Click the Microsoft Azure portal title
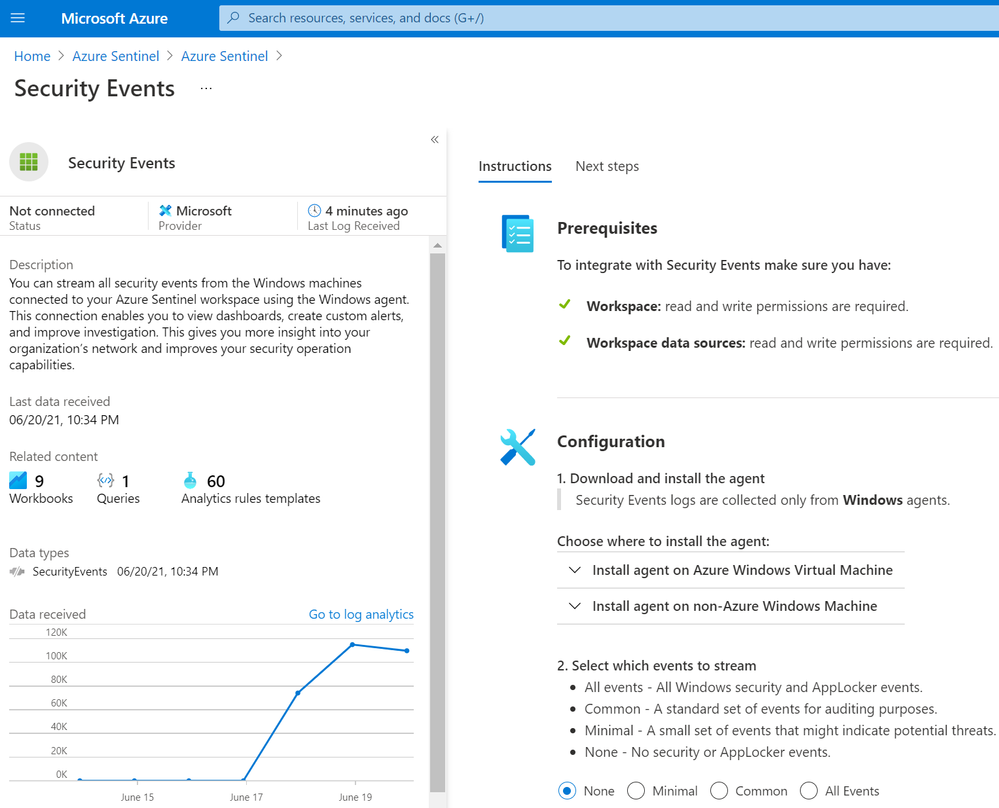Screen dimensions: 999x808 point(115,18)
